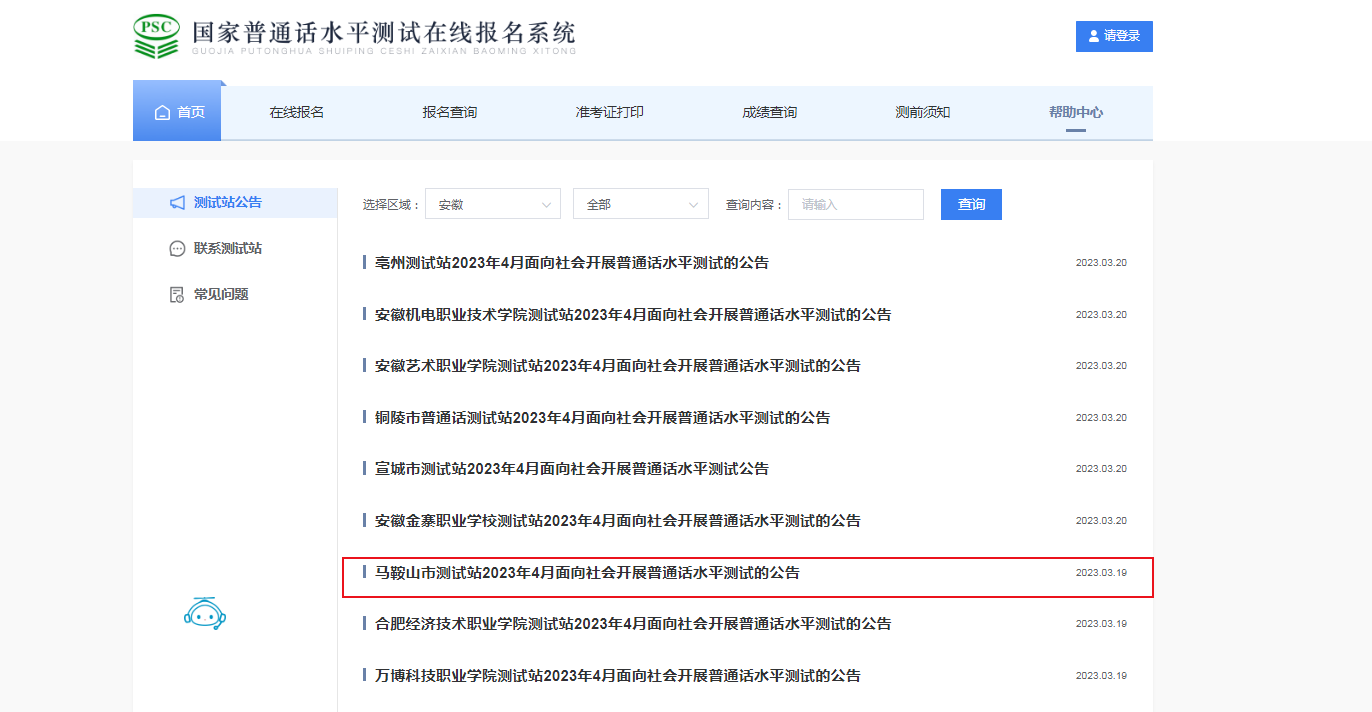1372x712 pixels.
Task: Click the user icon in 请登录 button
Action: click(x=1093, y=36)
